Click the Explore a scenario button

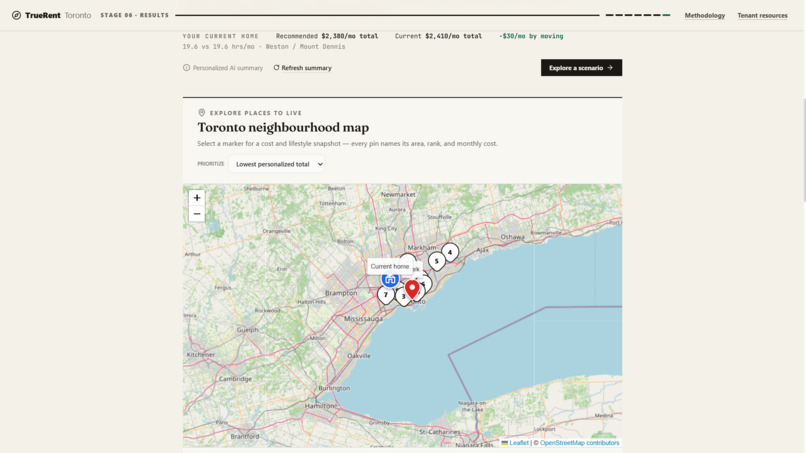click(581, 67)
